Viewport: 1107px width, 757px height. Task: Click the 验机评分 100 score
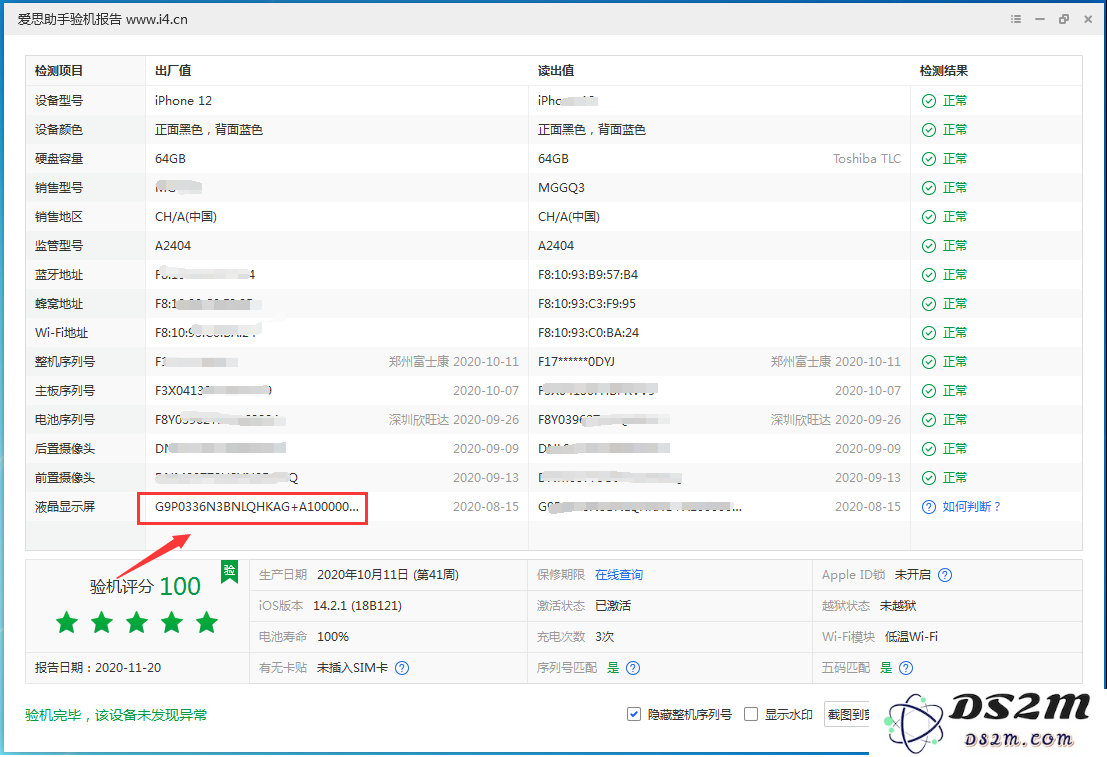[145, 586]
